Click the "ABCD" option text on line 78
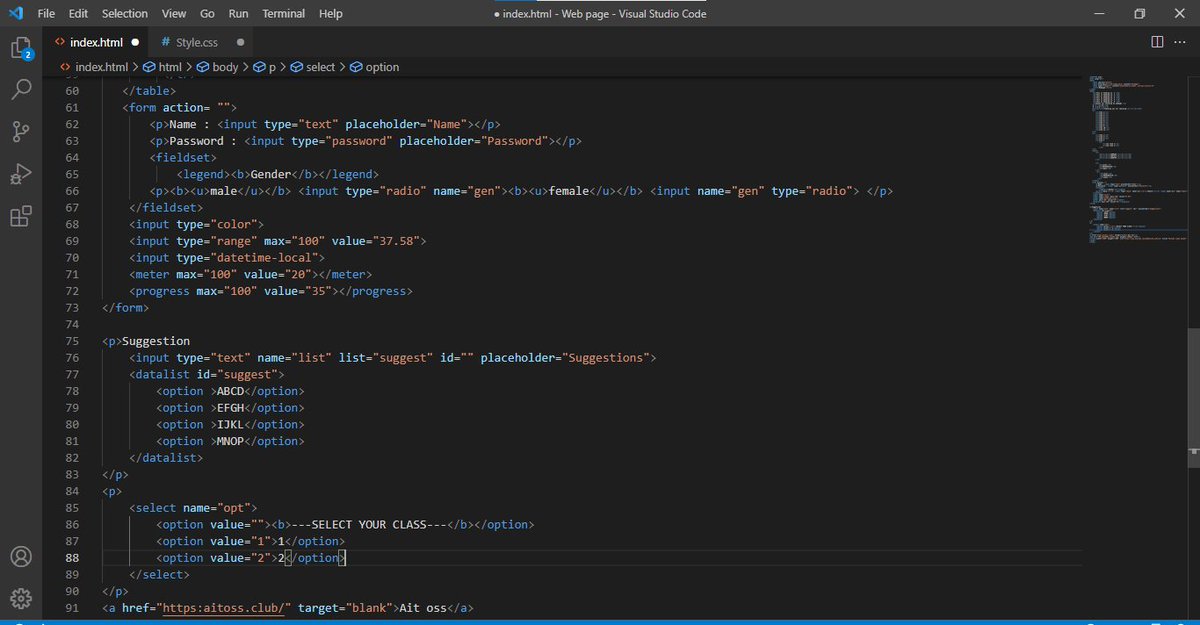 (230, 391)
